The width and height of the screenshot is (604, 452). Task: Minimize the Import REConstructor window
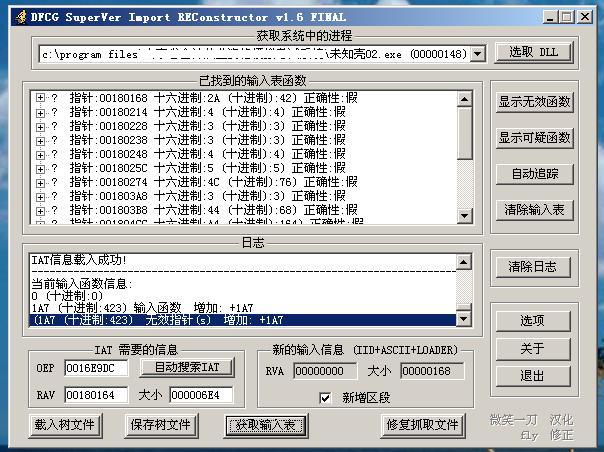point(550,17)
